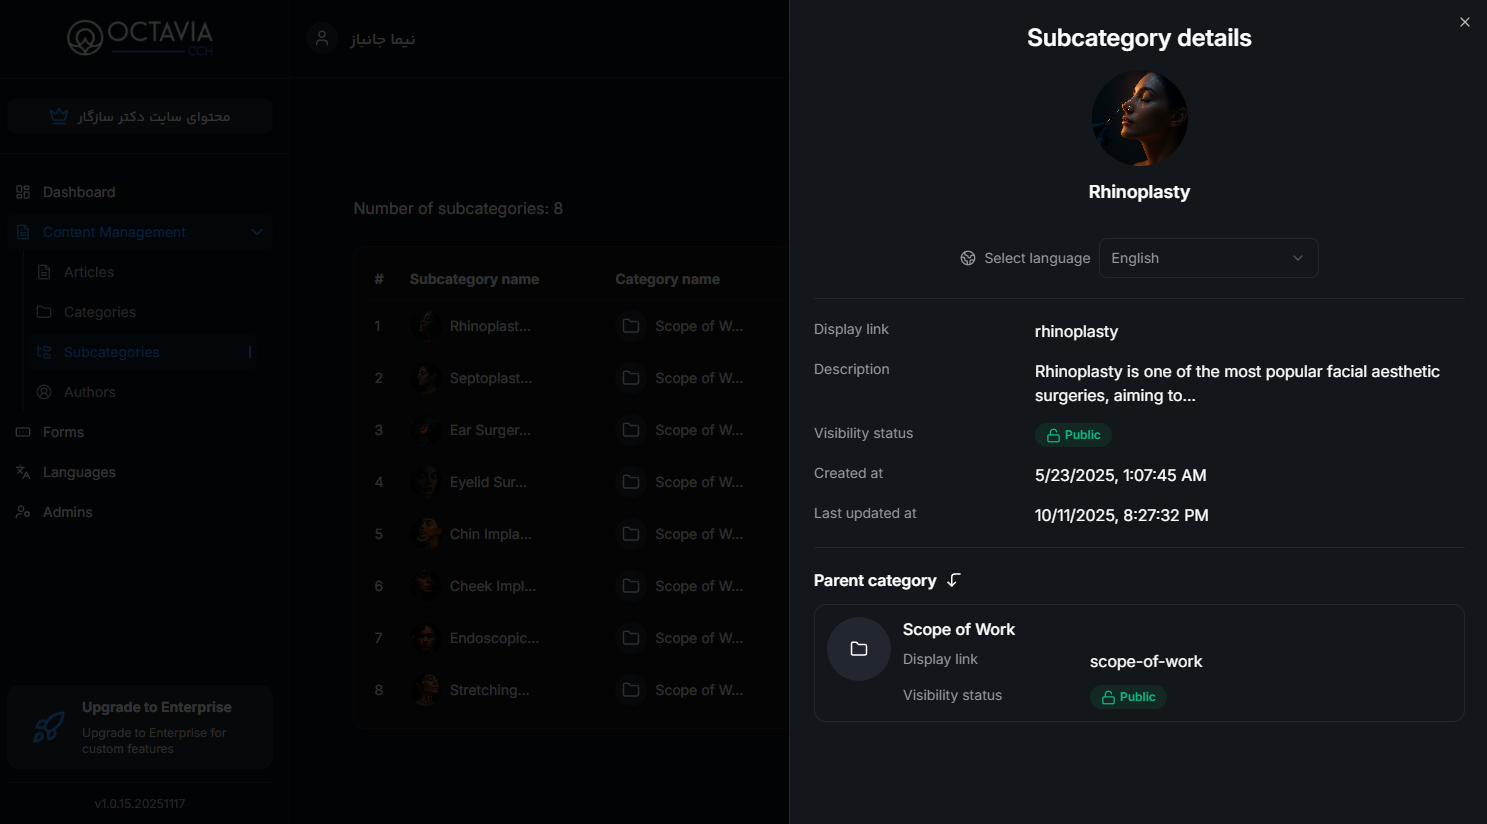The height and width of the screenshot is (824, 1487).
Task: Click the Languages translate icon
Action: (x=23, y=472)
